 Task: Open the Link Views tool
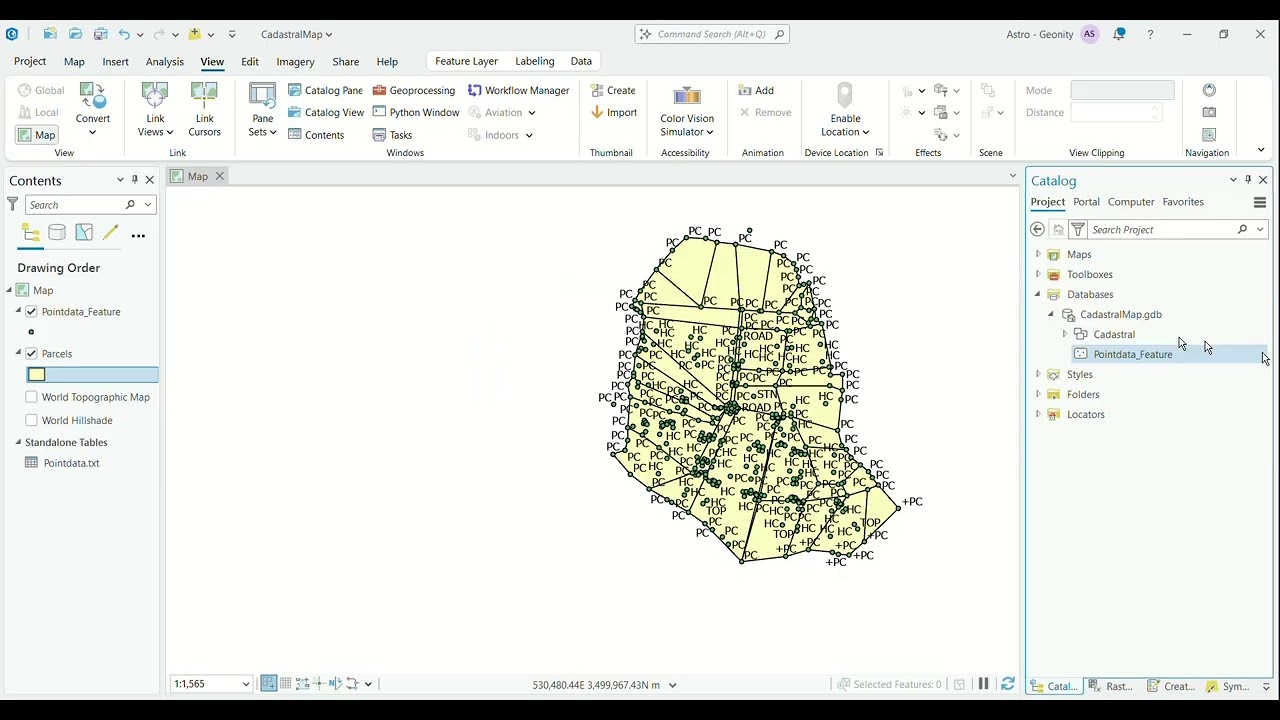[x=155, y=109]
